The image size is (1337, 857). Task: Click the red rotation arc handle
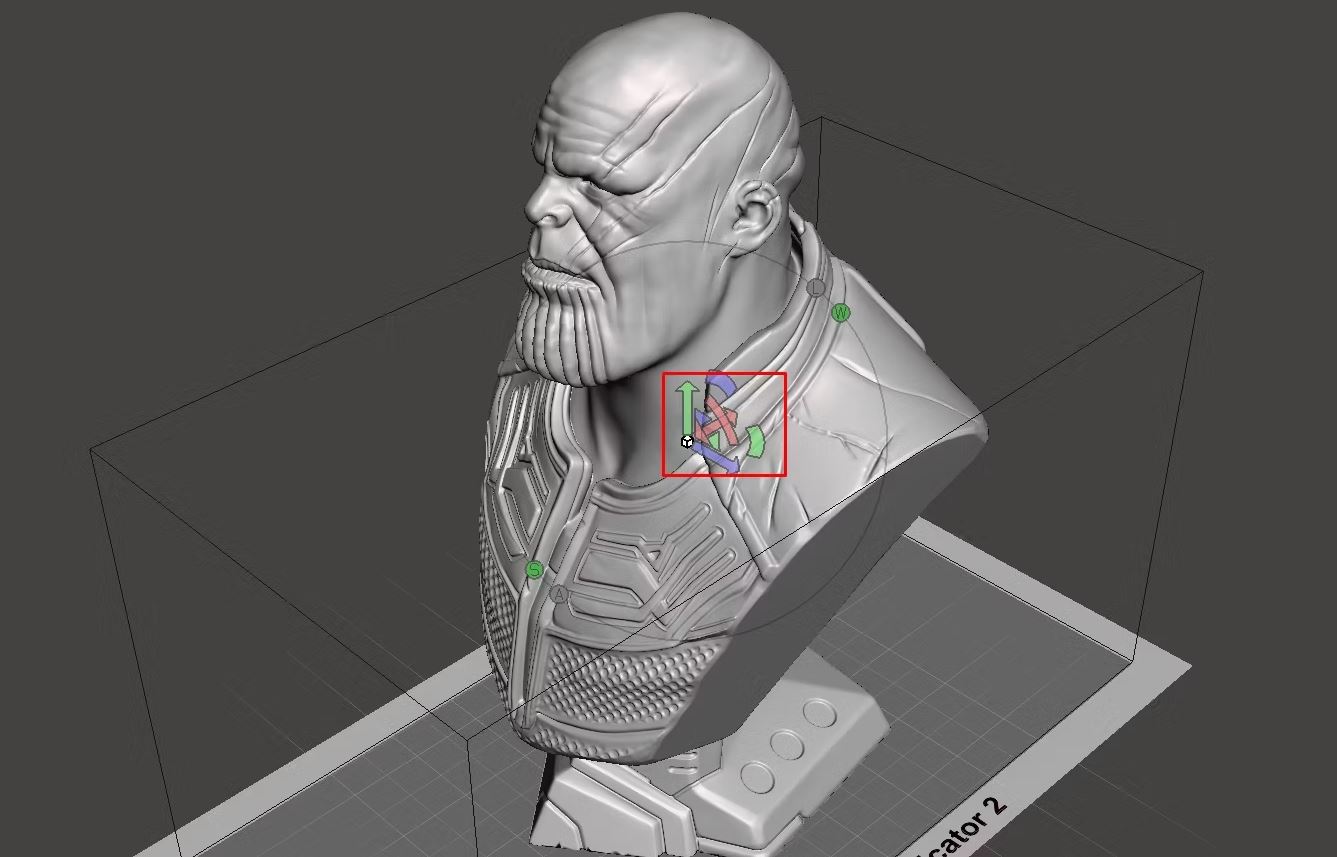pos(722,420)
